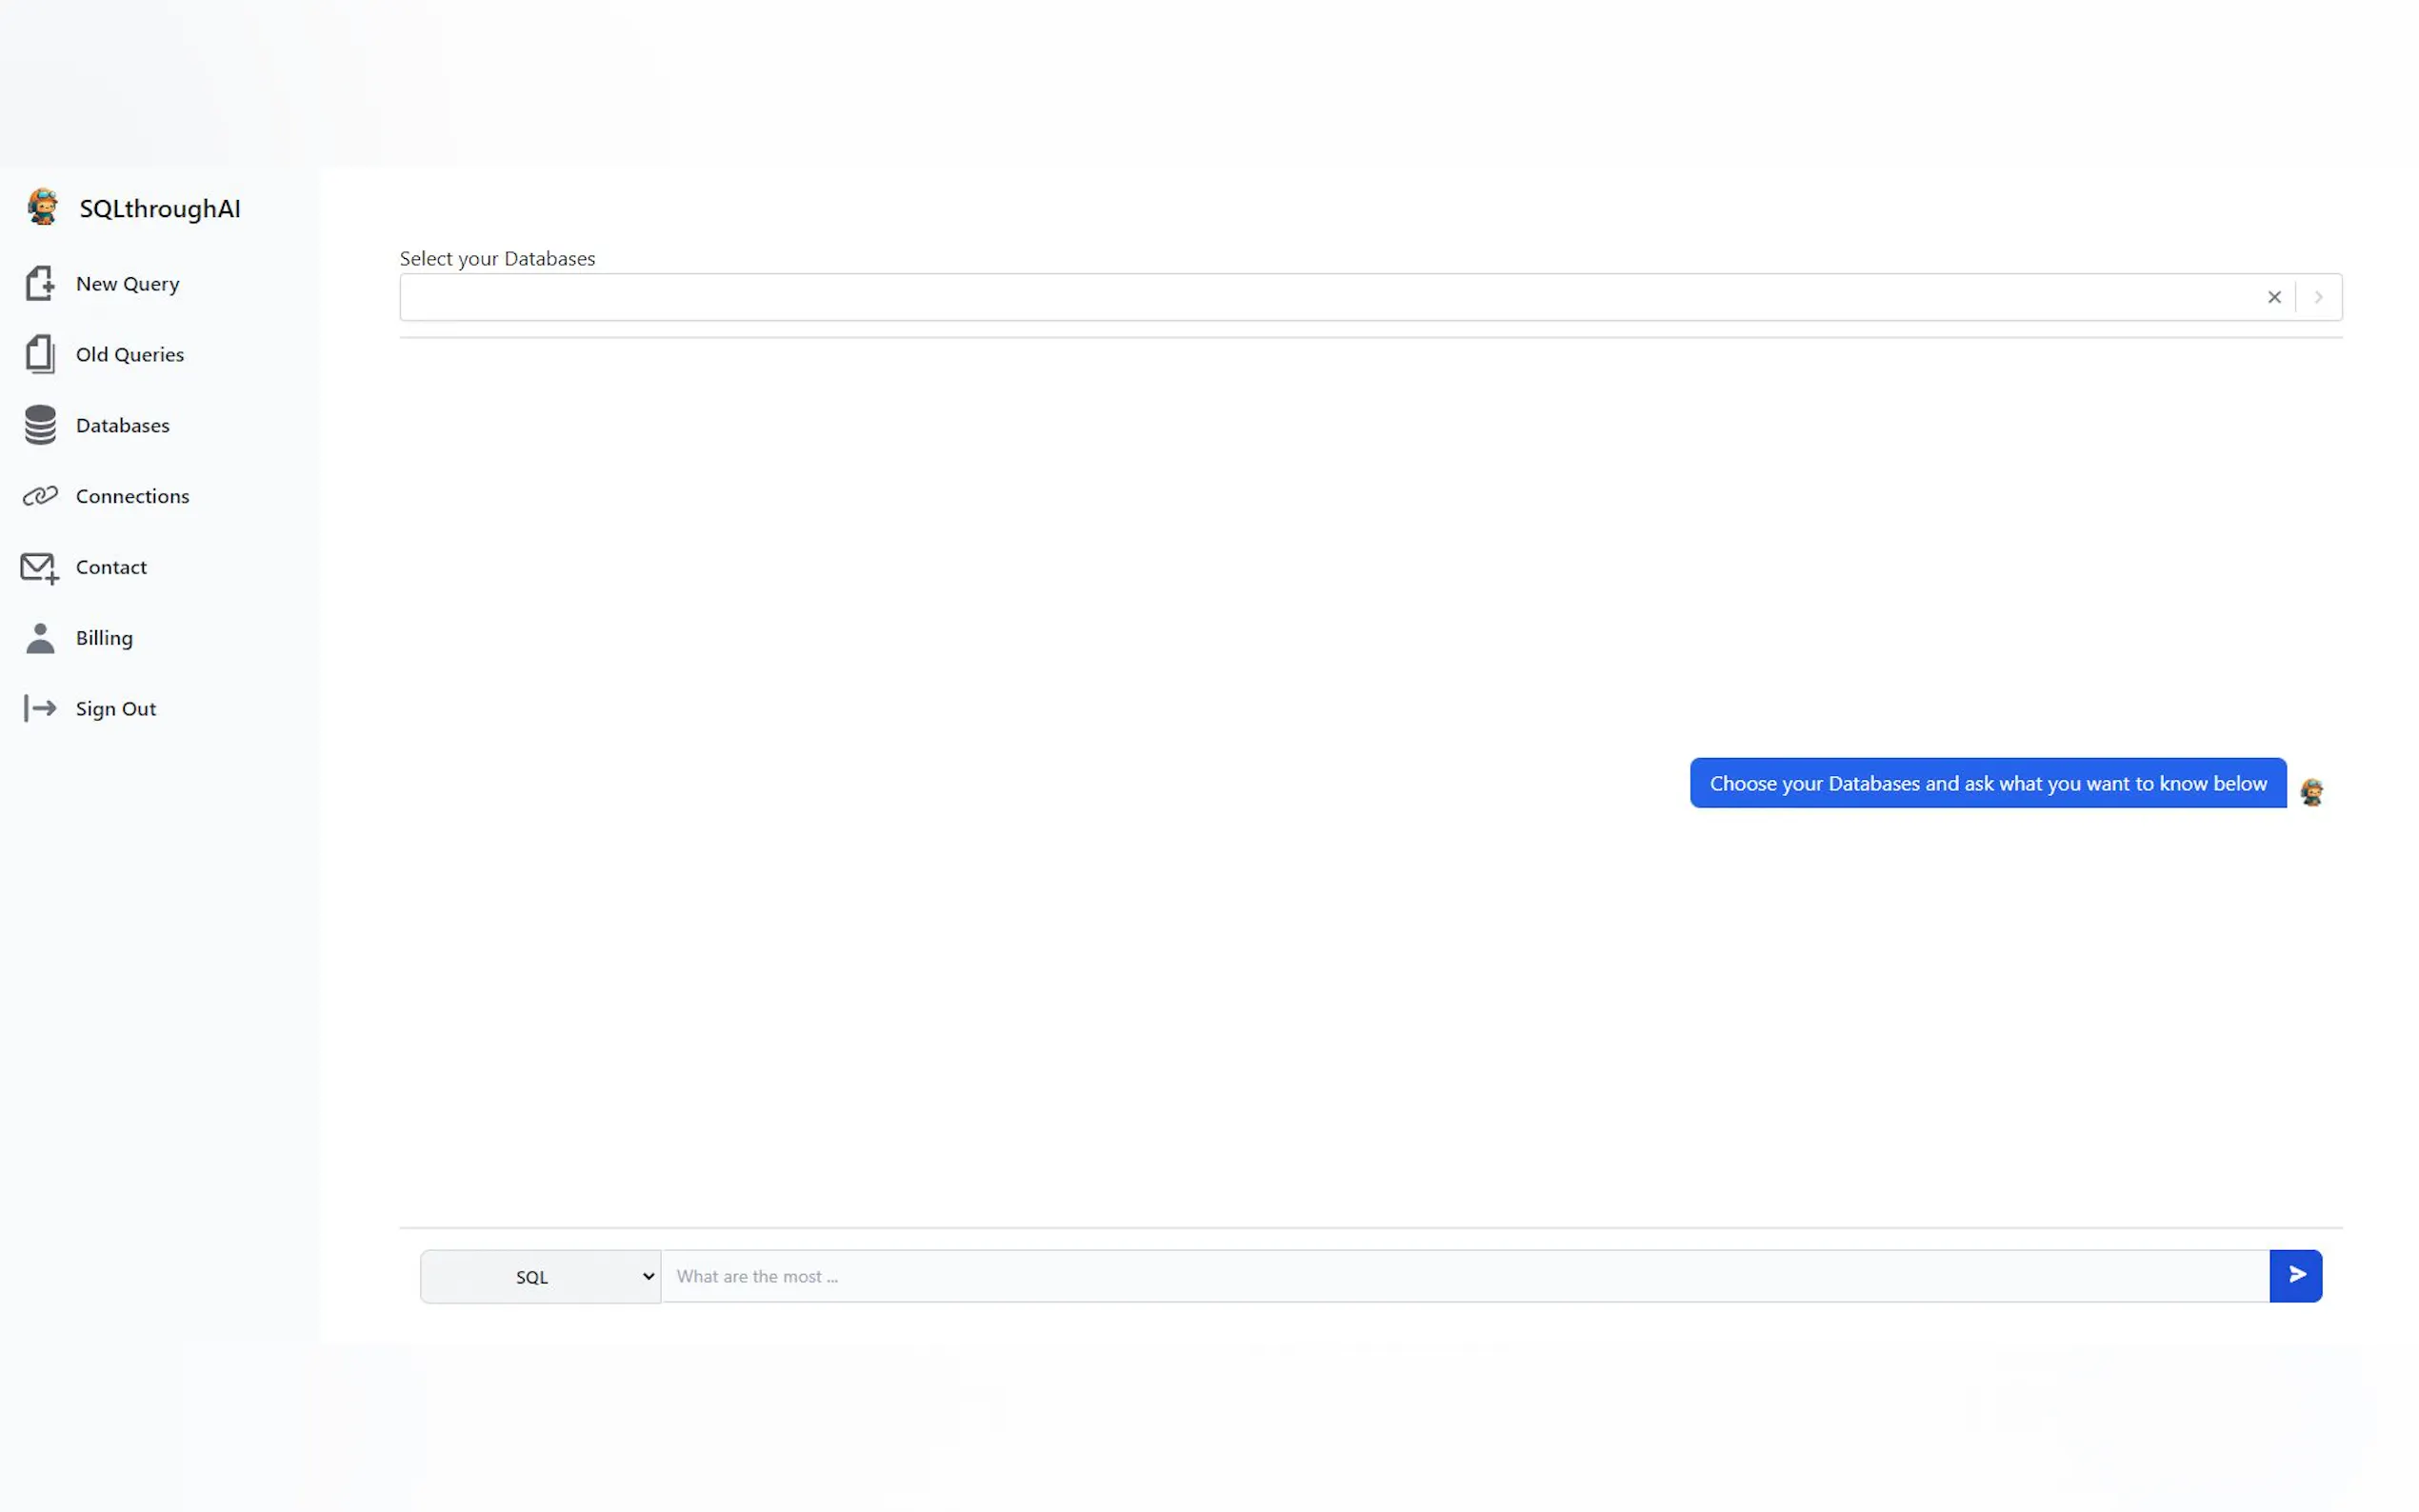The height and width of the screenshot is (1512, 2419).
Task: Click the Connections chain link icon
Action: (40, 496)
